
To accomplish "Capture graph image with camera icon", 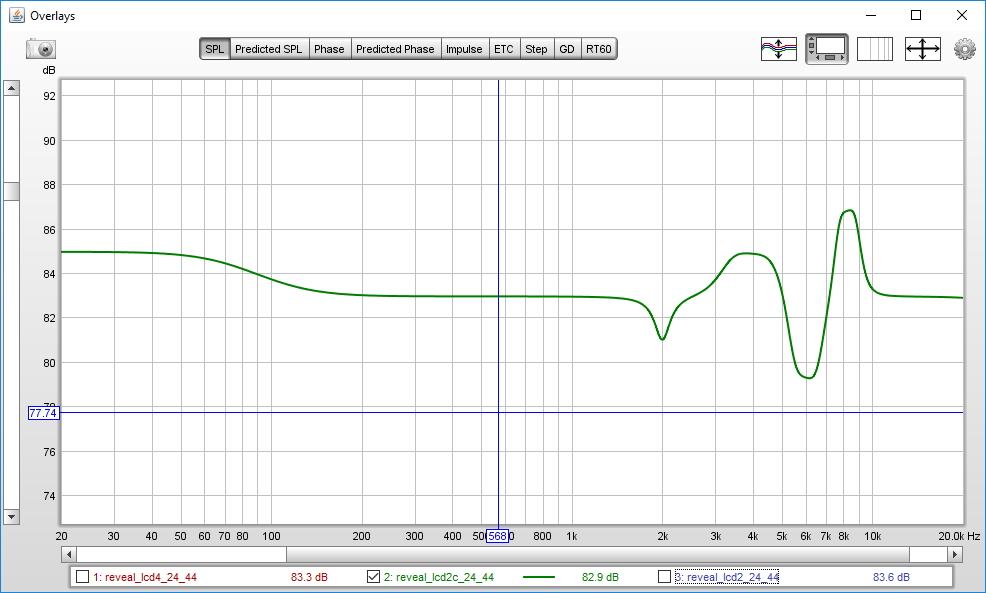I will [41, 48].
